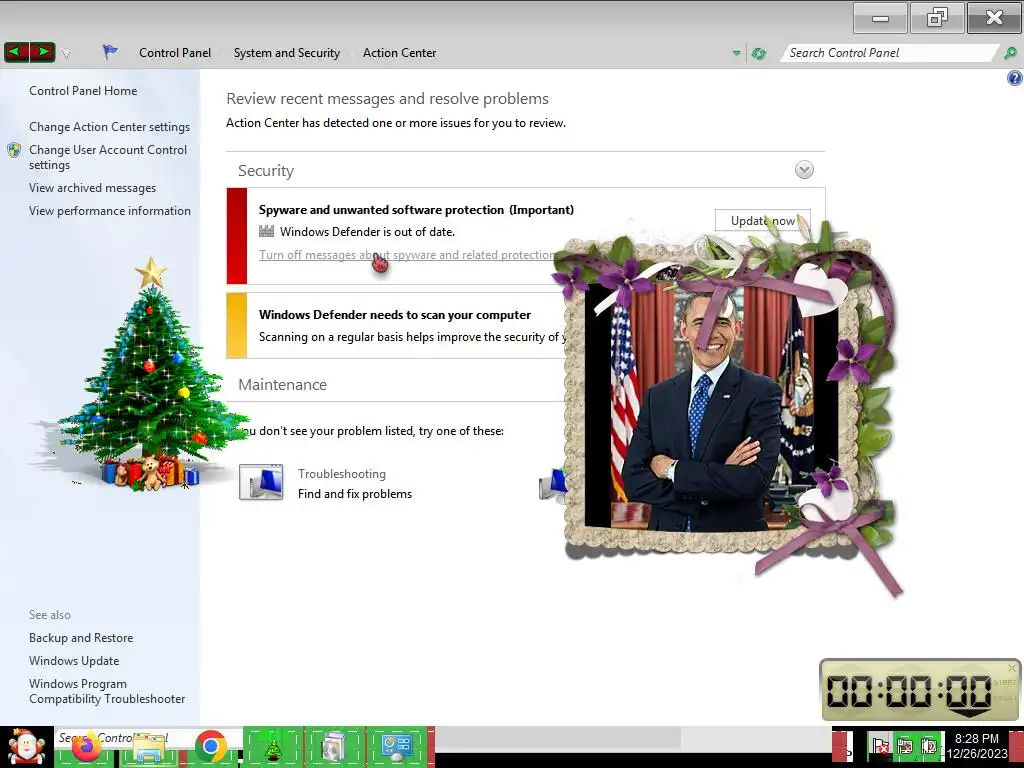
Task: Open the Christmas tree app on taskbar
Action: click(x=273, y=747)
